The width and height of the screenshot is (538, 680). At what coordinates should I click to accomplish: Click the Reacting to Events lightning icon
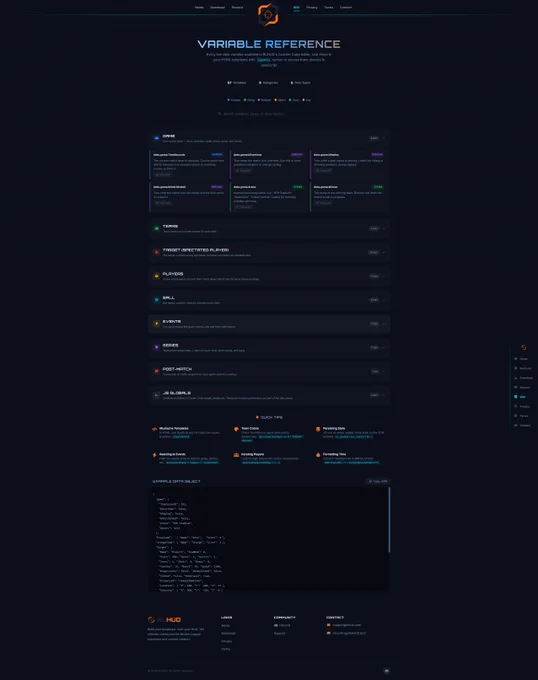click(x=154, y=455)
